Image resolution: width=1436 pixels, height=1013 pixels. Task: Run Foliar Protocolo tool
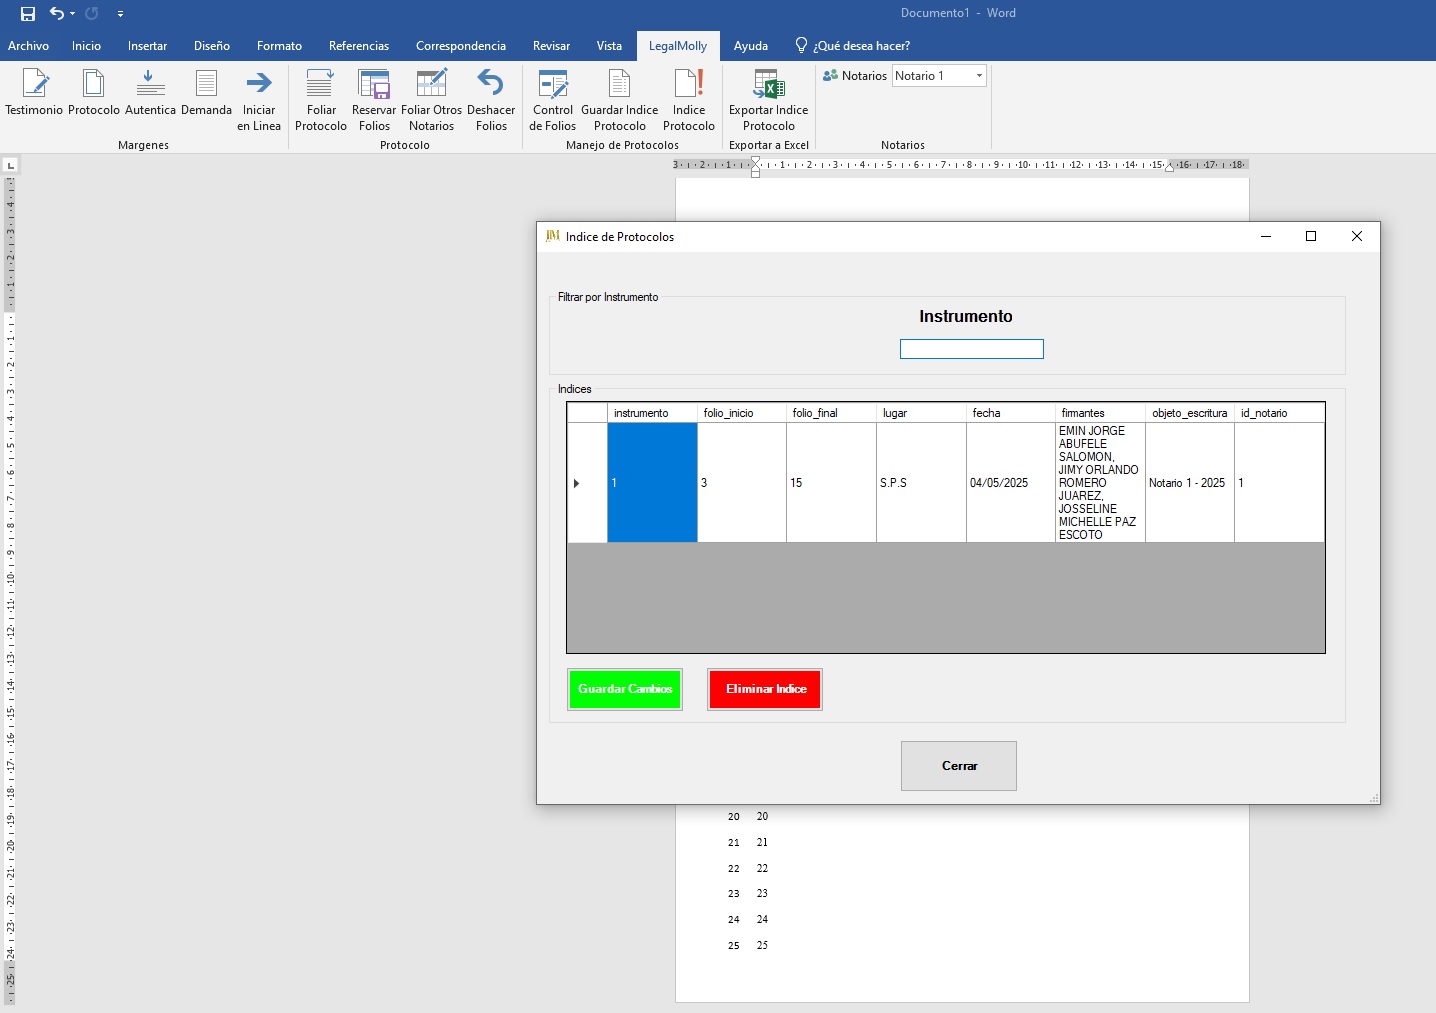(x=320, y=84)
